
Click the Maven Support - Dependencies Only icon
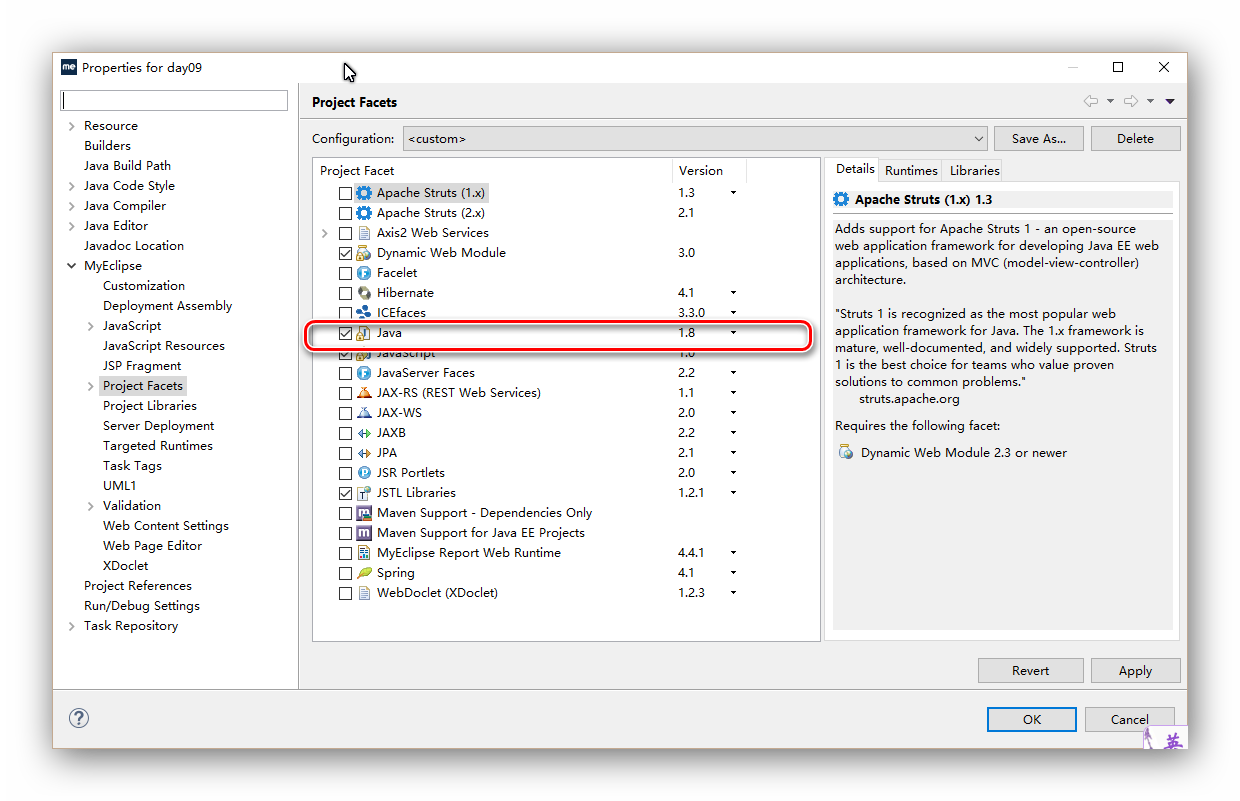point(364,513)
